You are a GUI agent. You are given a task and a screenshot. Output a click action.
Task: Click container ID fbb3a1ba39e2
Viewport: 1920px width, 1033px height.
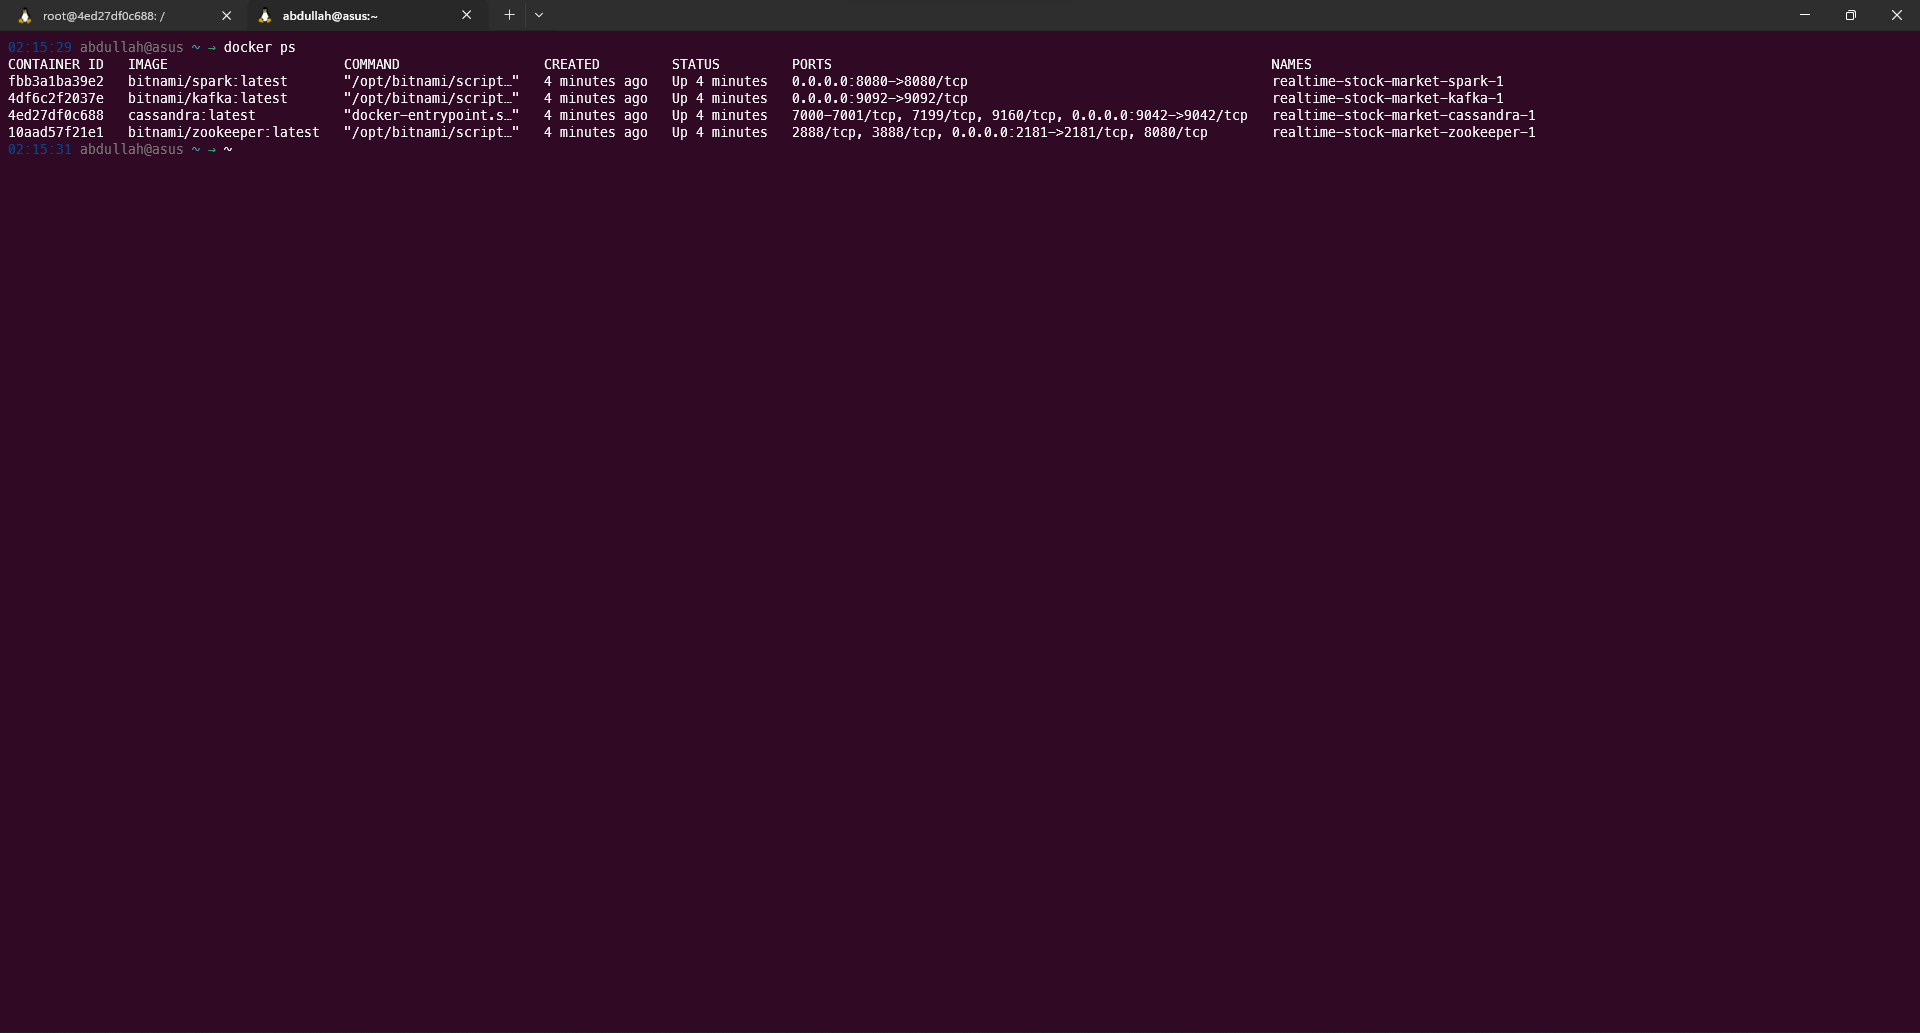[56, 81]
